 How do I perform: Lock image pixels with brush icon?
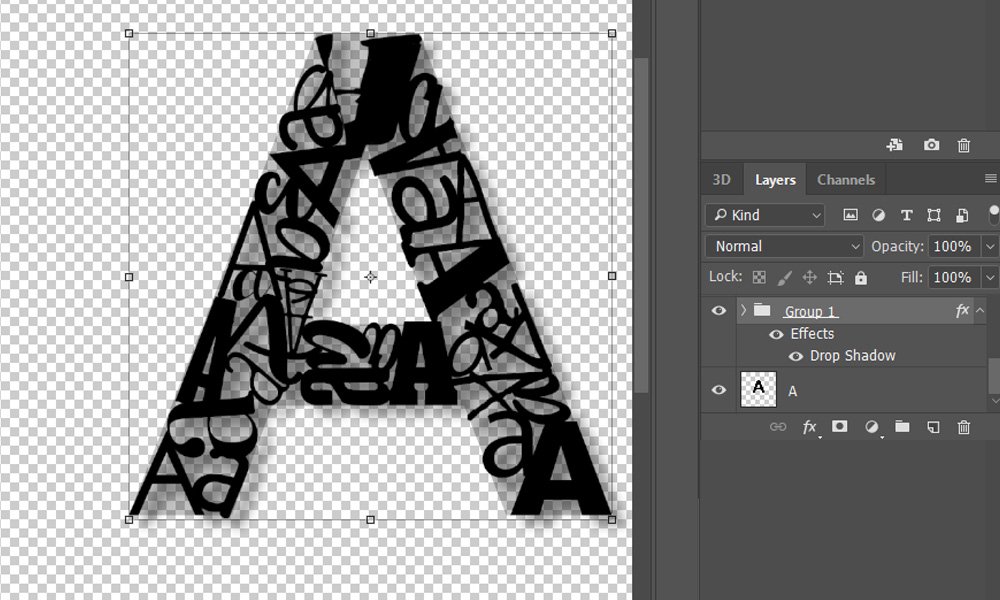pos(784,277)
